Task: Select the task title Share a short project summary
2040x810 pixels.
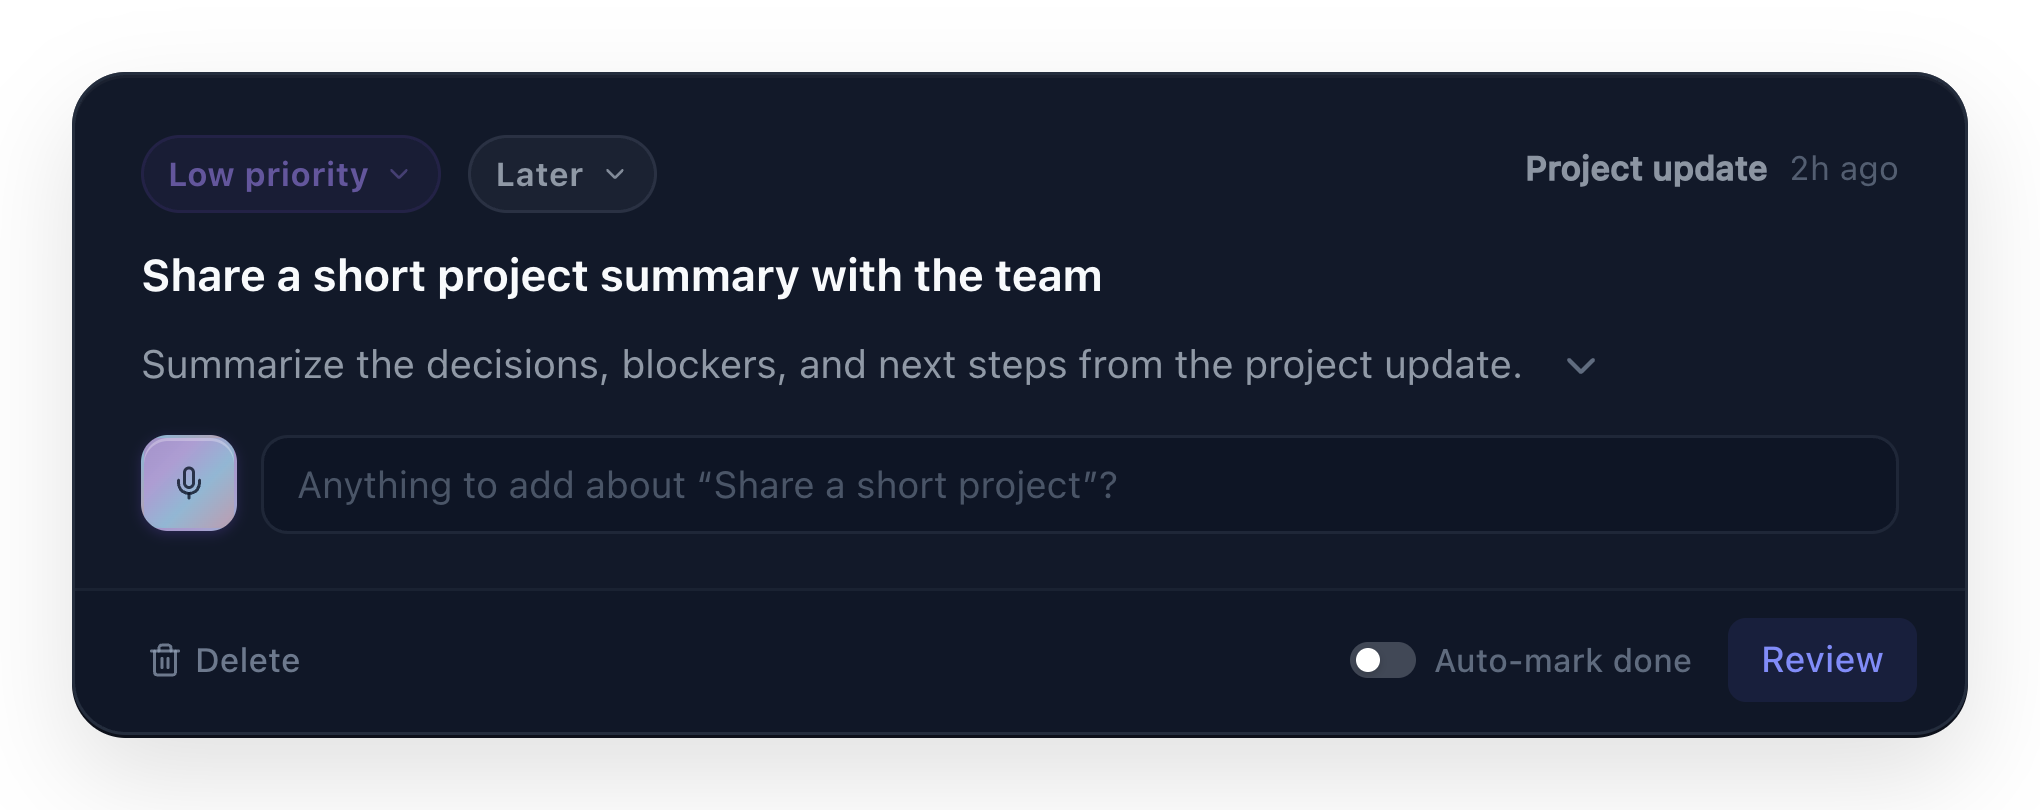Action: pyautogui.click(x=622, y=276)
